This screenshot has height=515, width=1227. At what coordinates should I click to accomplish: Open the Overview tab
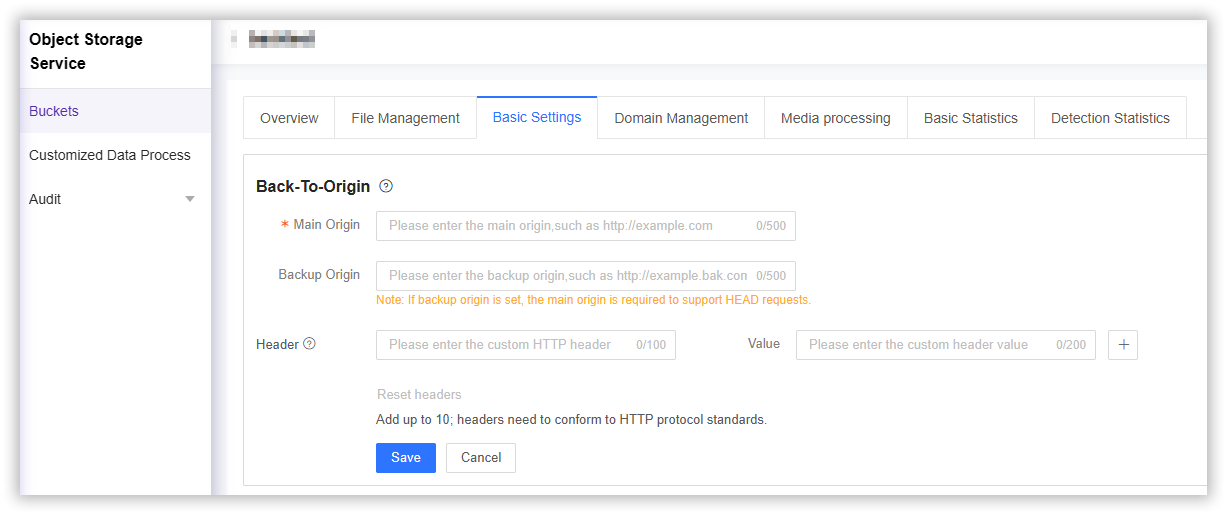[289, 118]
